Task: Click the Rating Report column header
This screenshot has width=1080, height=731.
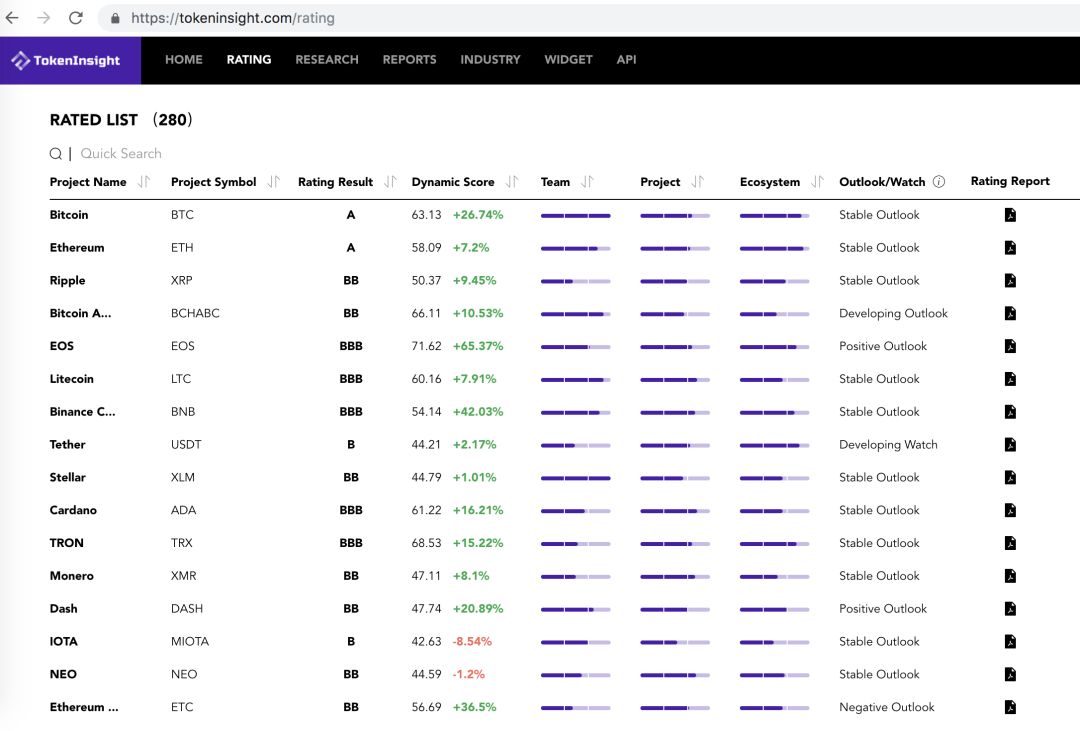Action: click(1010, 181)
